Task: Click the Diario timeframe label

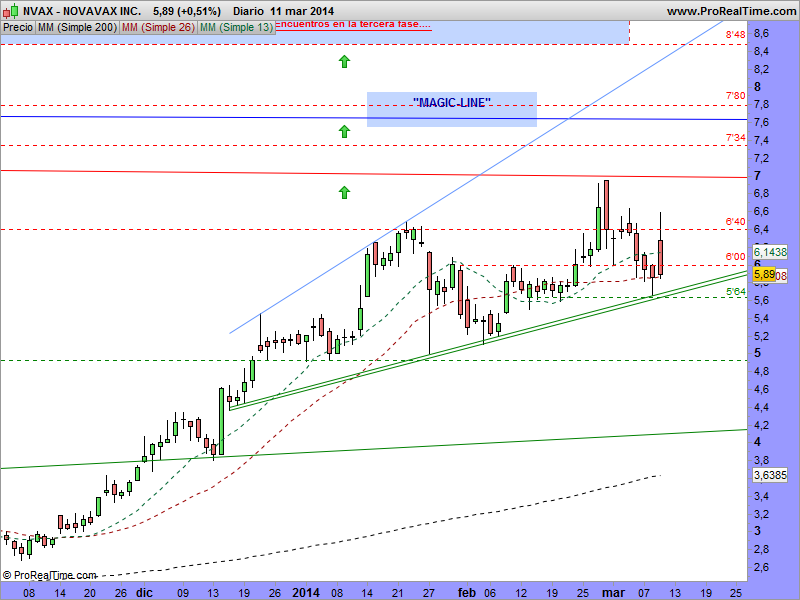Action: click(248, 11)
